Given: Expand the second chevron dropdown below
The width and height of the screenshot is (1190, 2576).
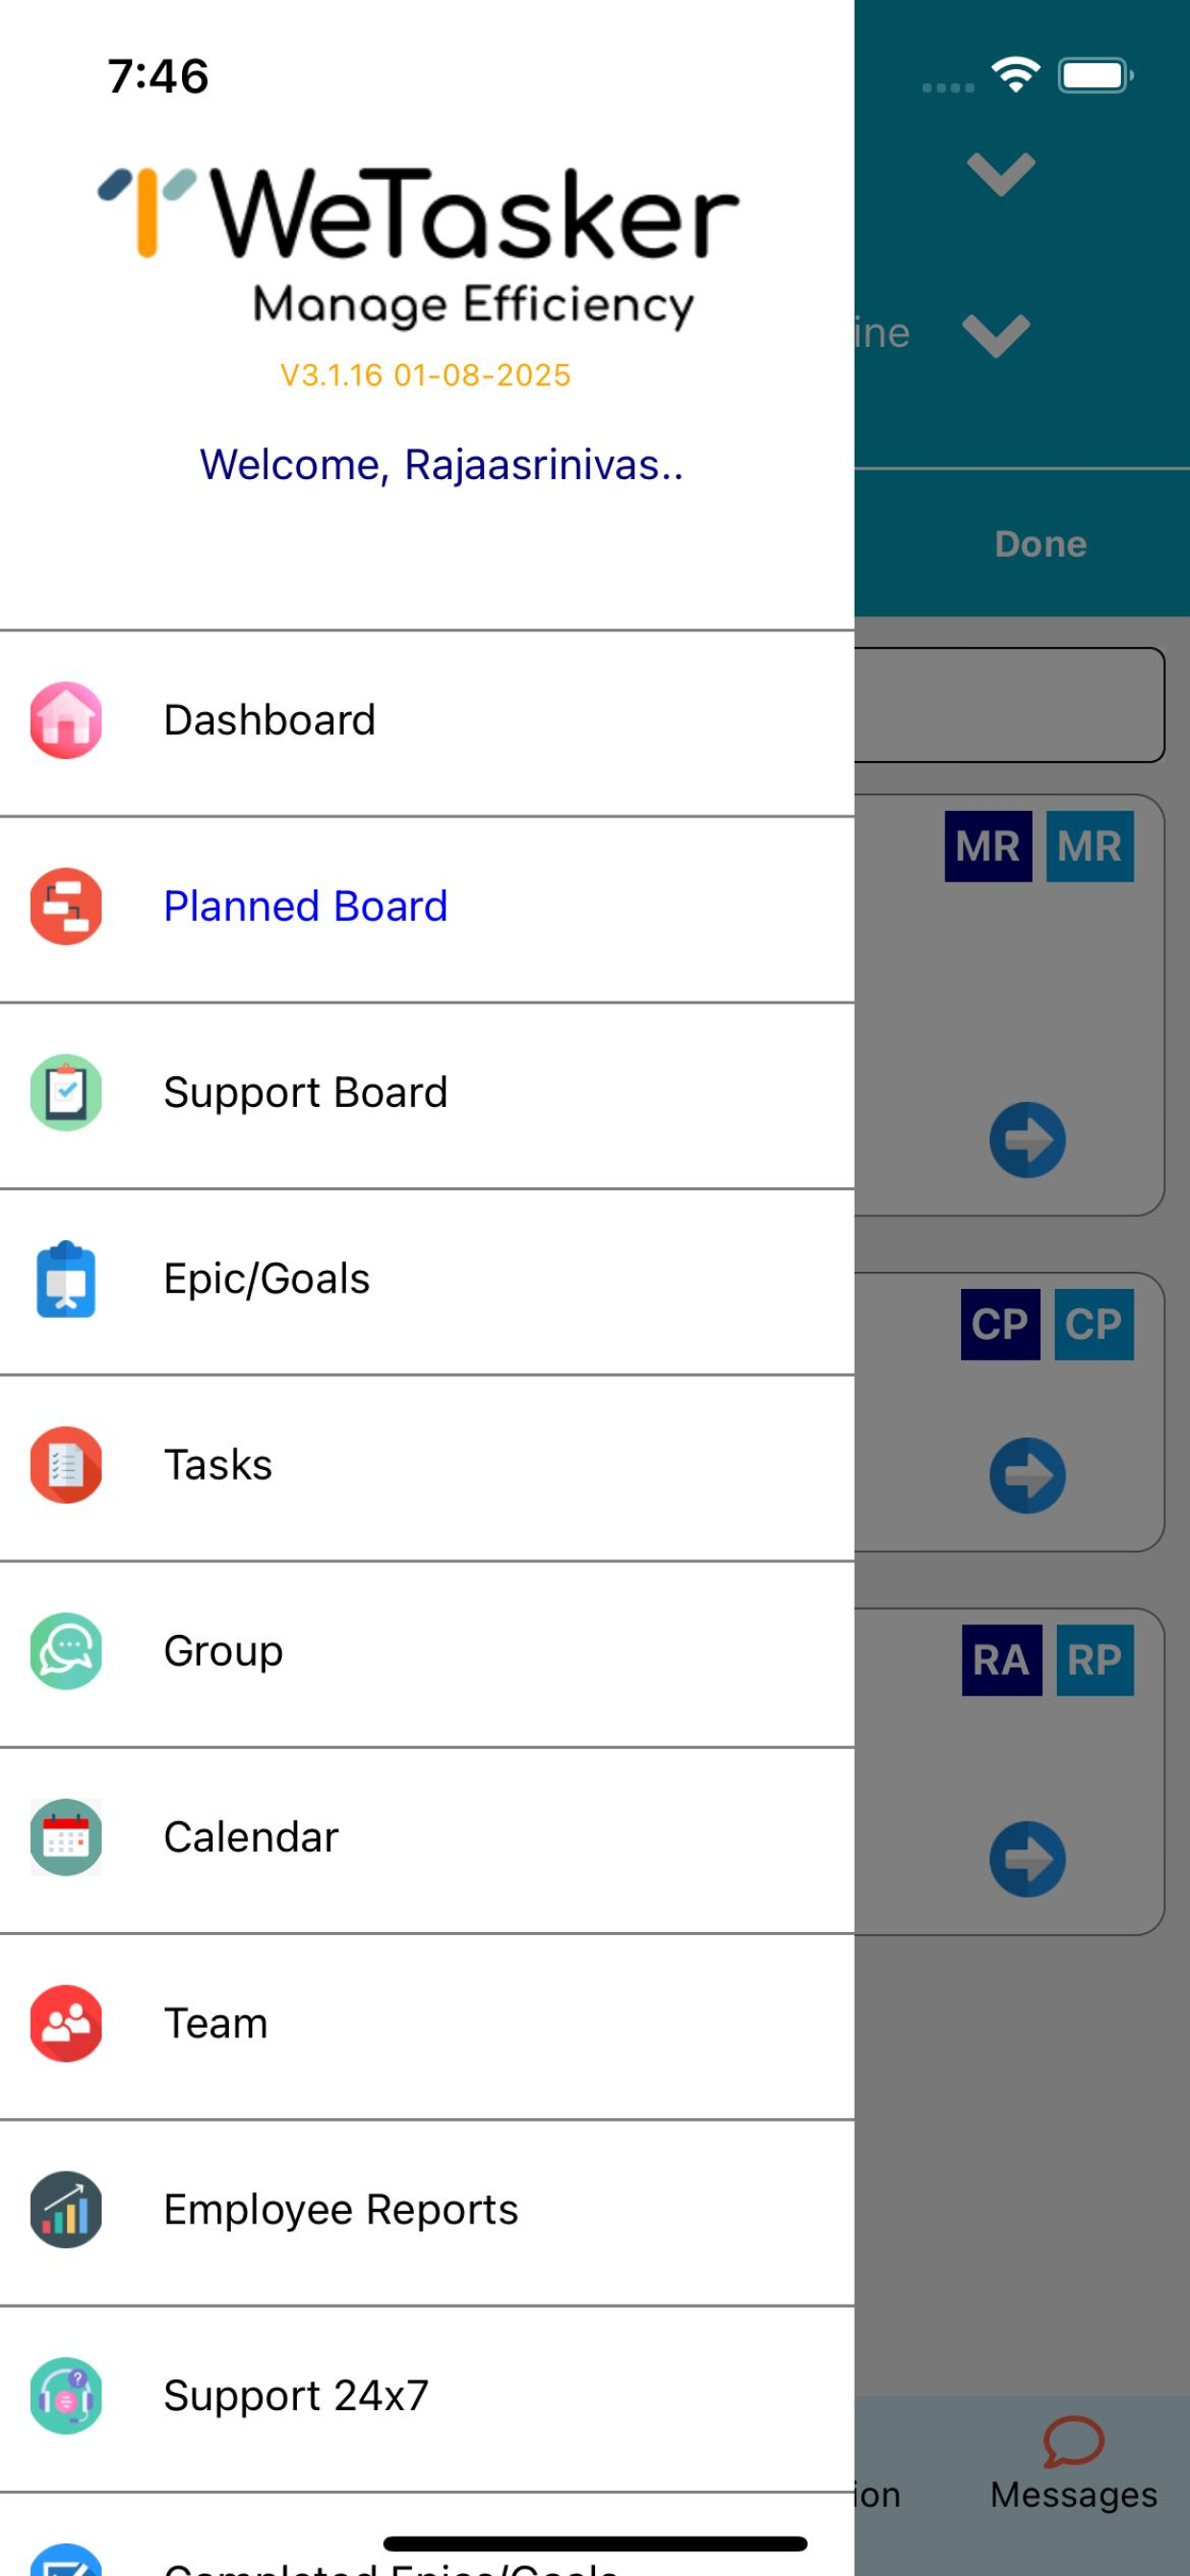Looking at the screenshot, I should coord(996,335).
